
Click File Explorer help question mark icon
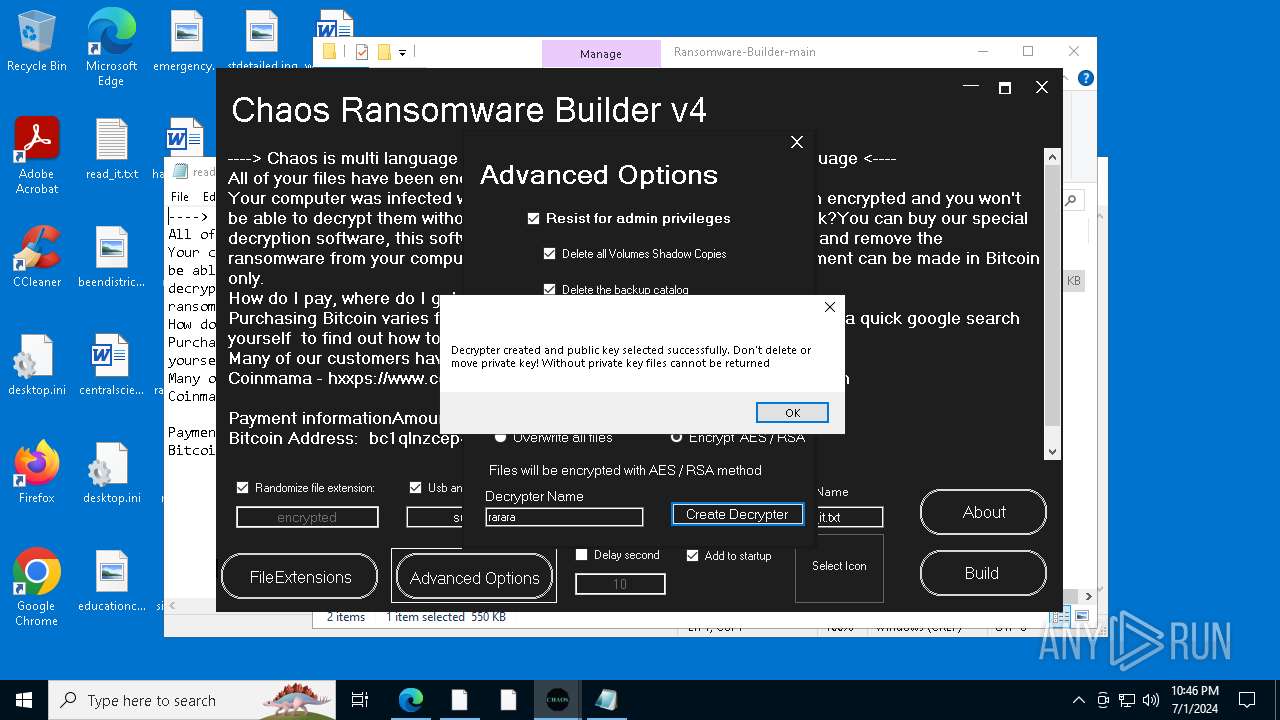[x=1085, y=78]
